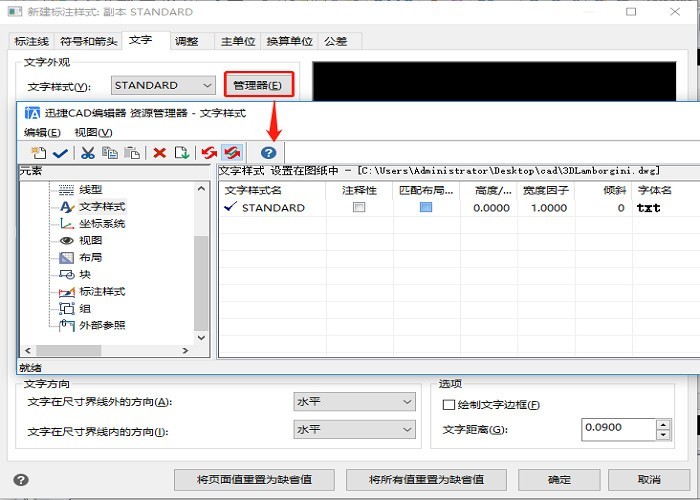The height and width of the screenshot is (500, 700).
Task: Select 标注样式 in the element tree
Action: pos(102,292)
